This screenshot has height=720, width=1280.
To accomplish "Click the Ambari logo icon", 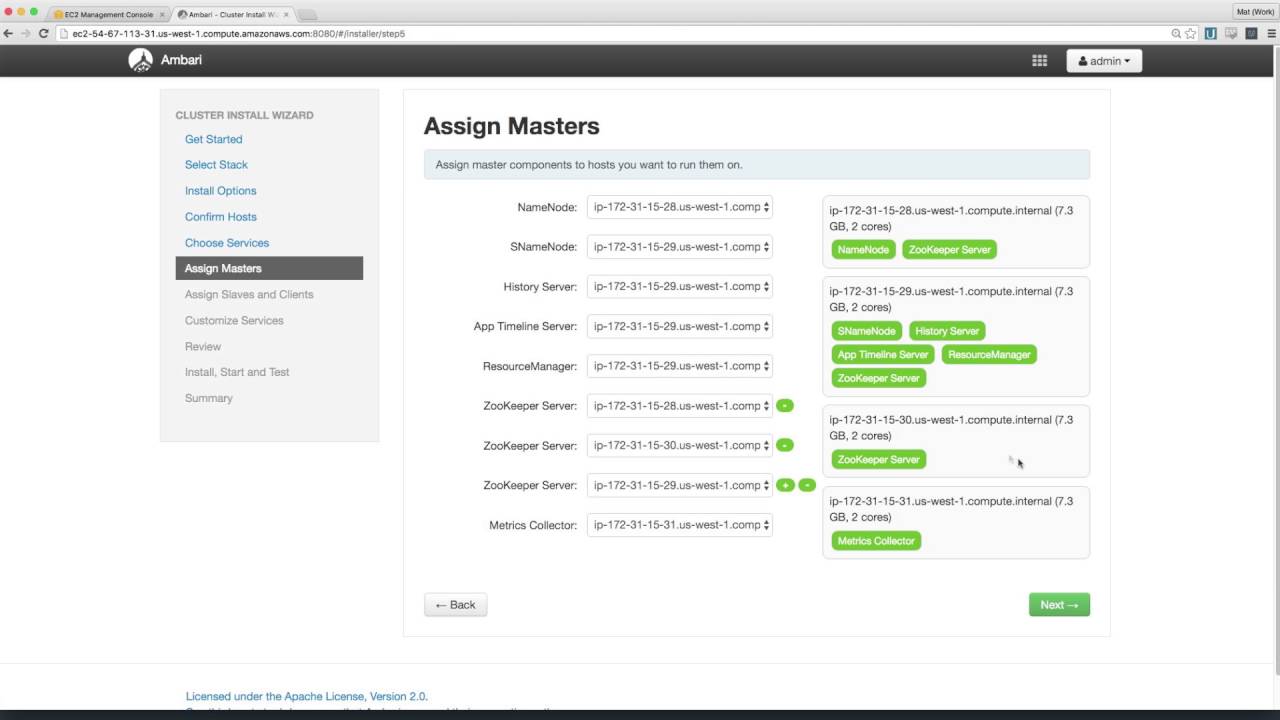I will pyautogui.click(x=140, y=60).
